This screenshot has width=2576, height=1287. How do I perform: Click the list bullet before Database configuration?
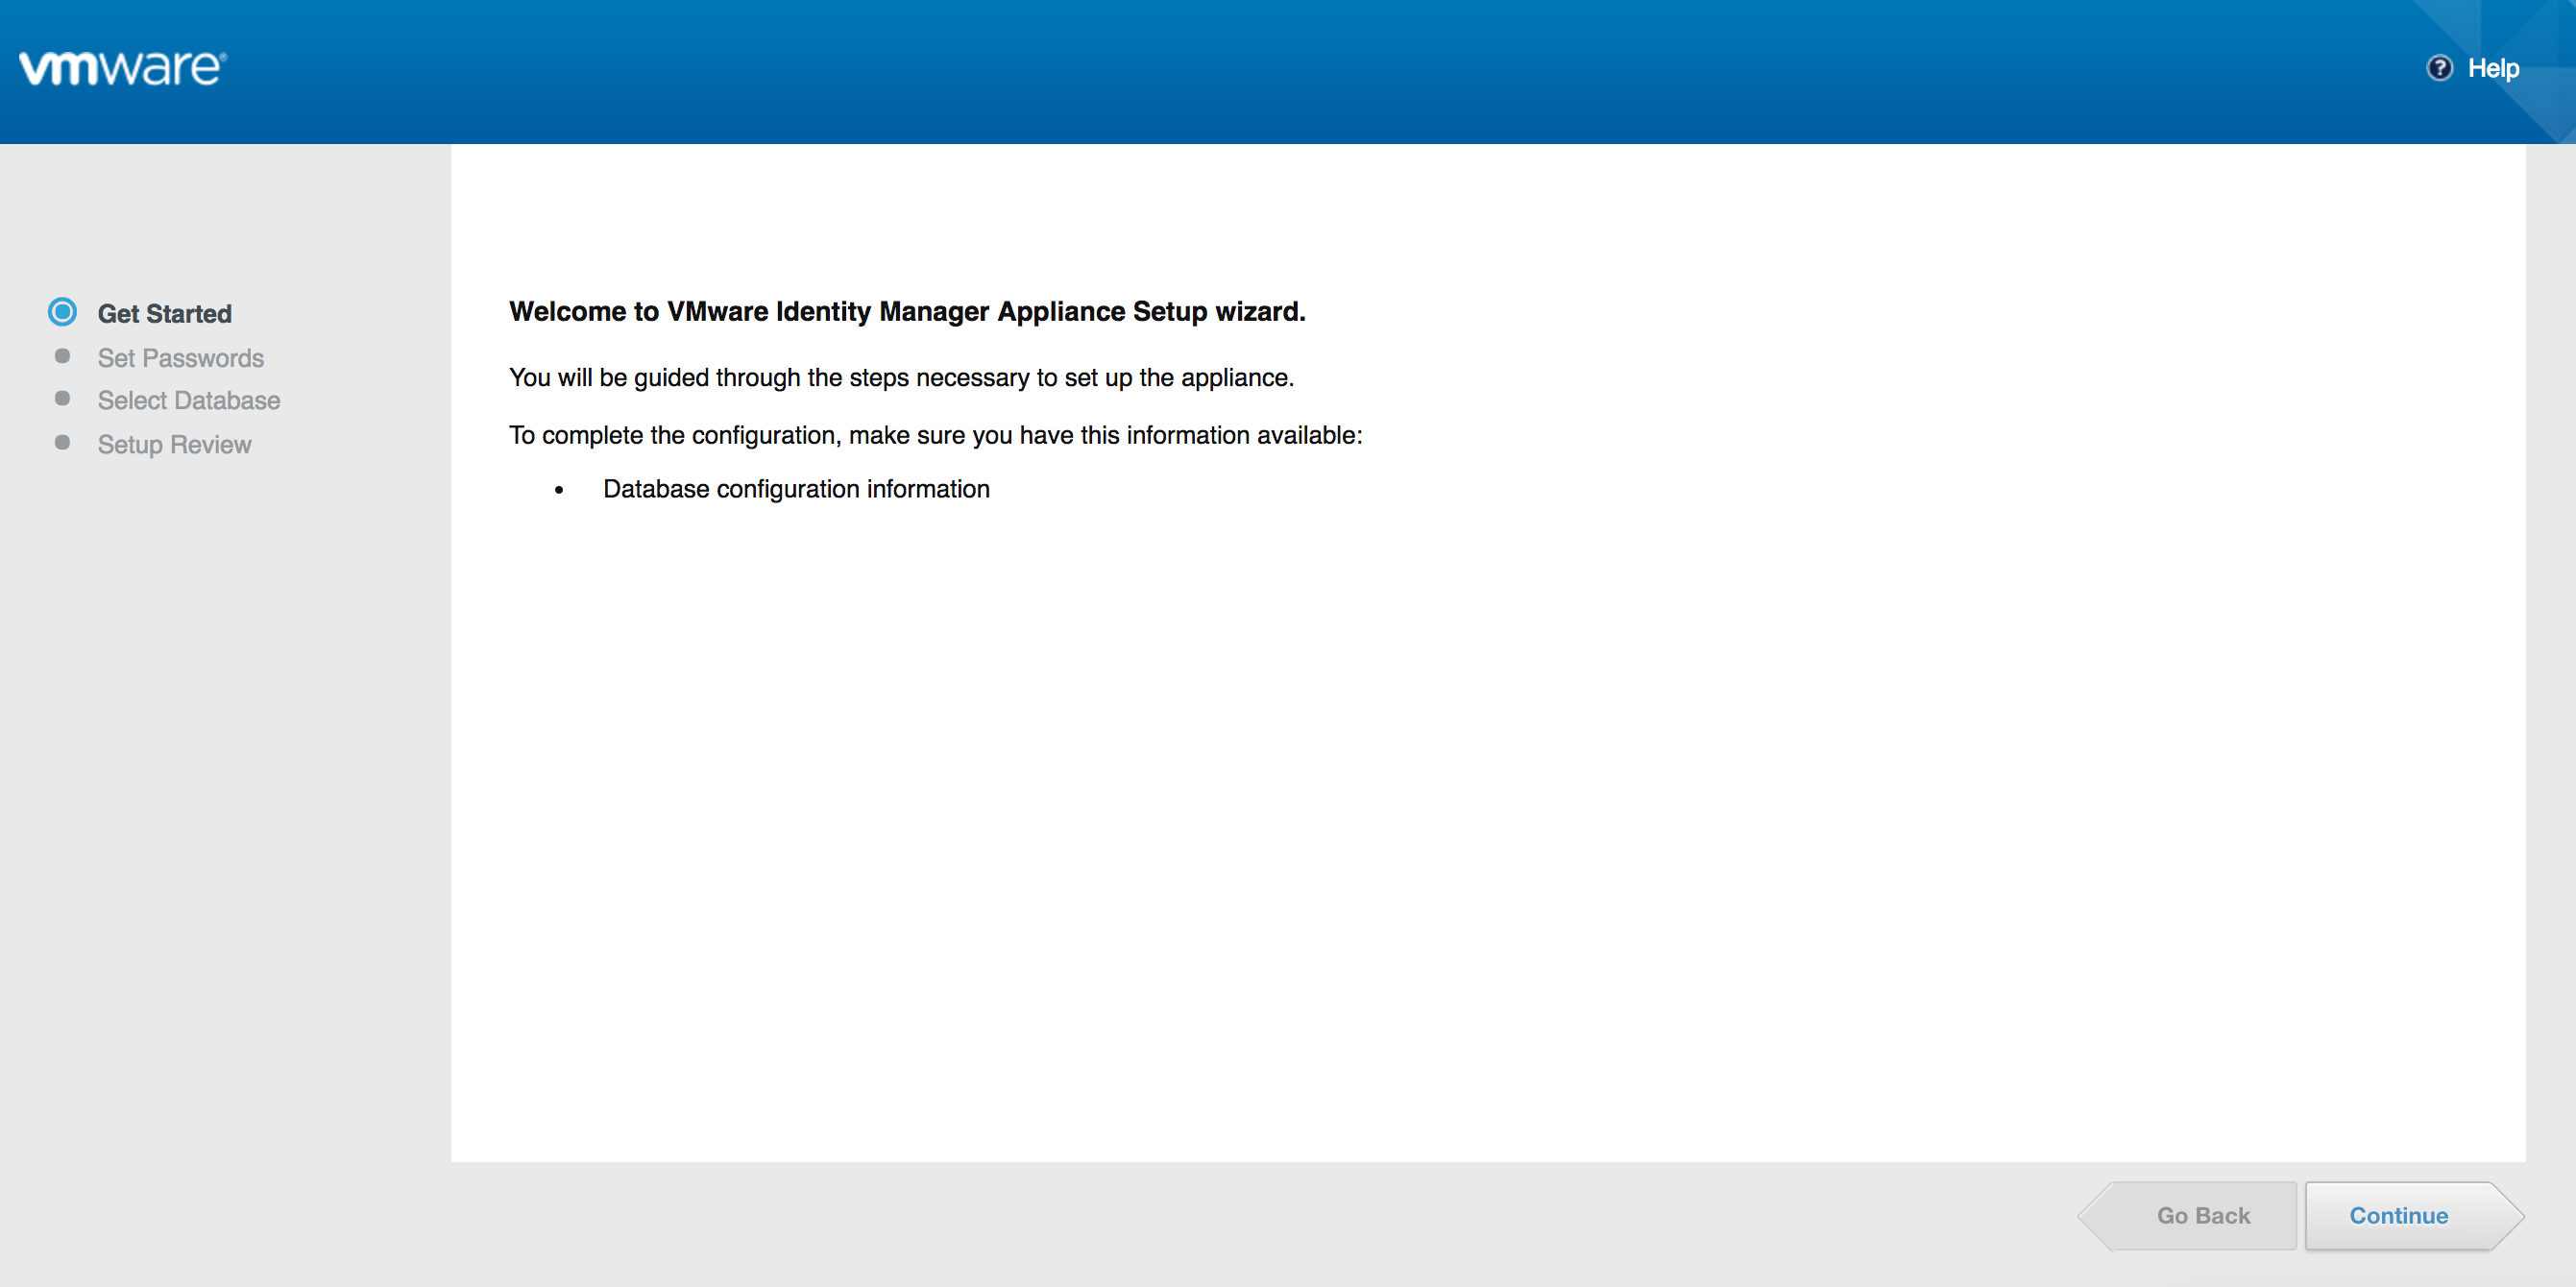pyautogui.click(x=559, y=490)
